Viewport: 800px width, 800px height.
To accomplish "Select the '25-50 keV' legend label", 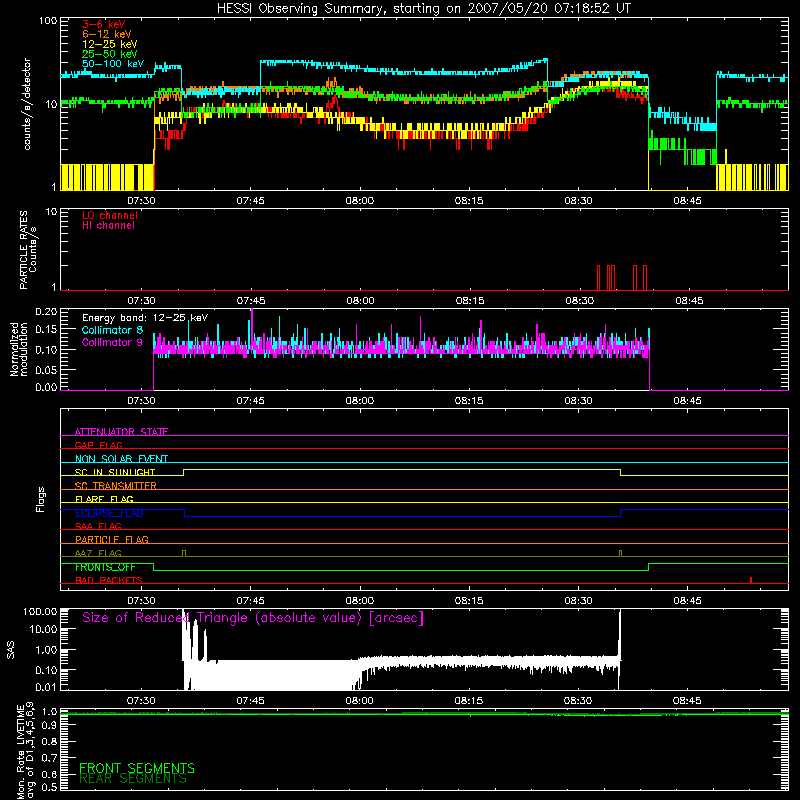I will pyautogui.click(x=110, y=54).
